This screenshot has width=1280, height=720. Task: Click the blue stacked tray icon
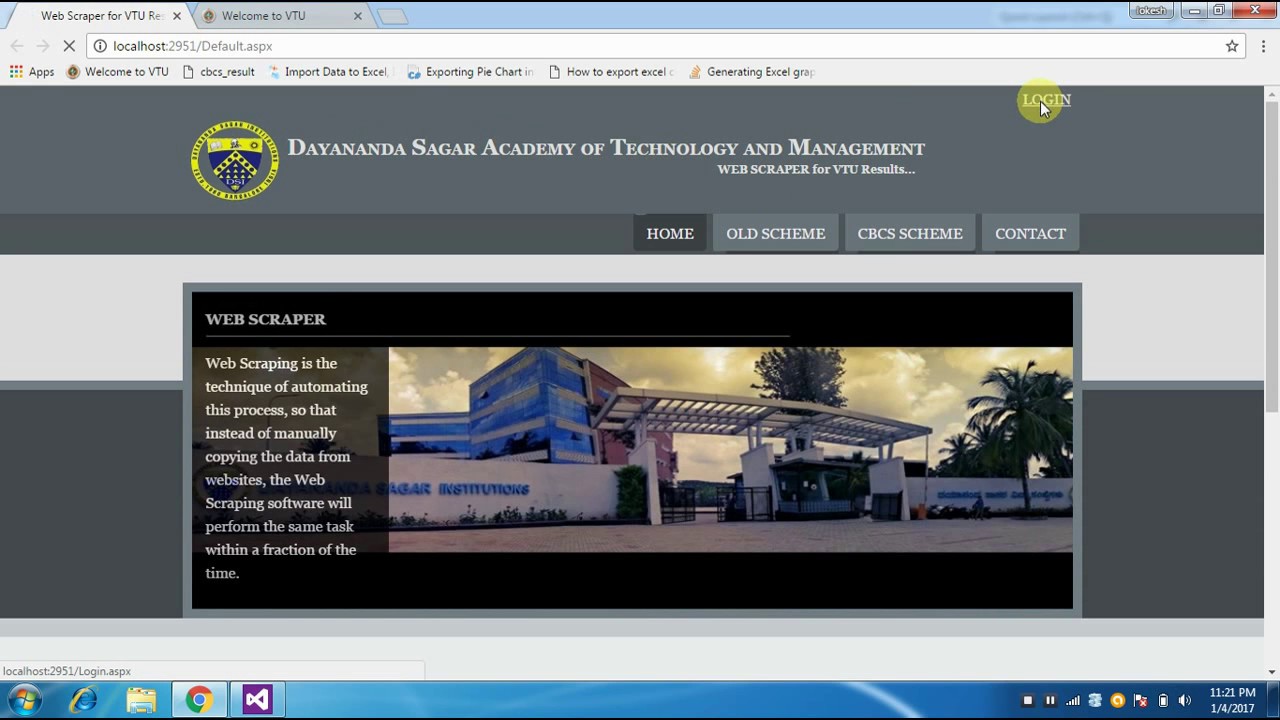[1095, 701]
